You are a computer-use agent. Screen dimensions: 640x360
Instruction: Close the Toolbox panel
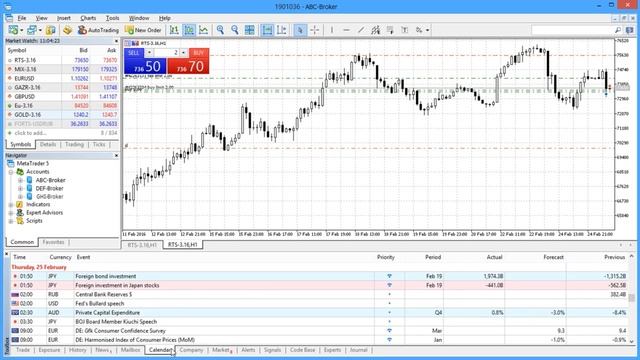point(7,254)
